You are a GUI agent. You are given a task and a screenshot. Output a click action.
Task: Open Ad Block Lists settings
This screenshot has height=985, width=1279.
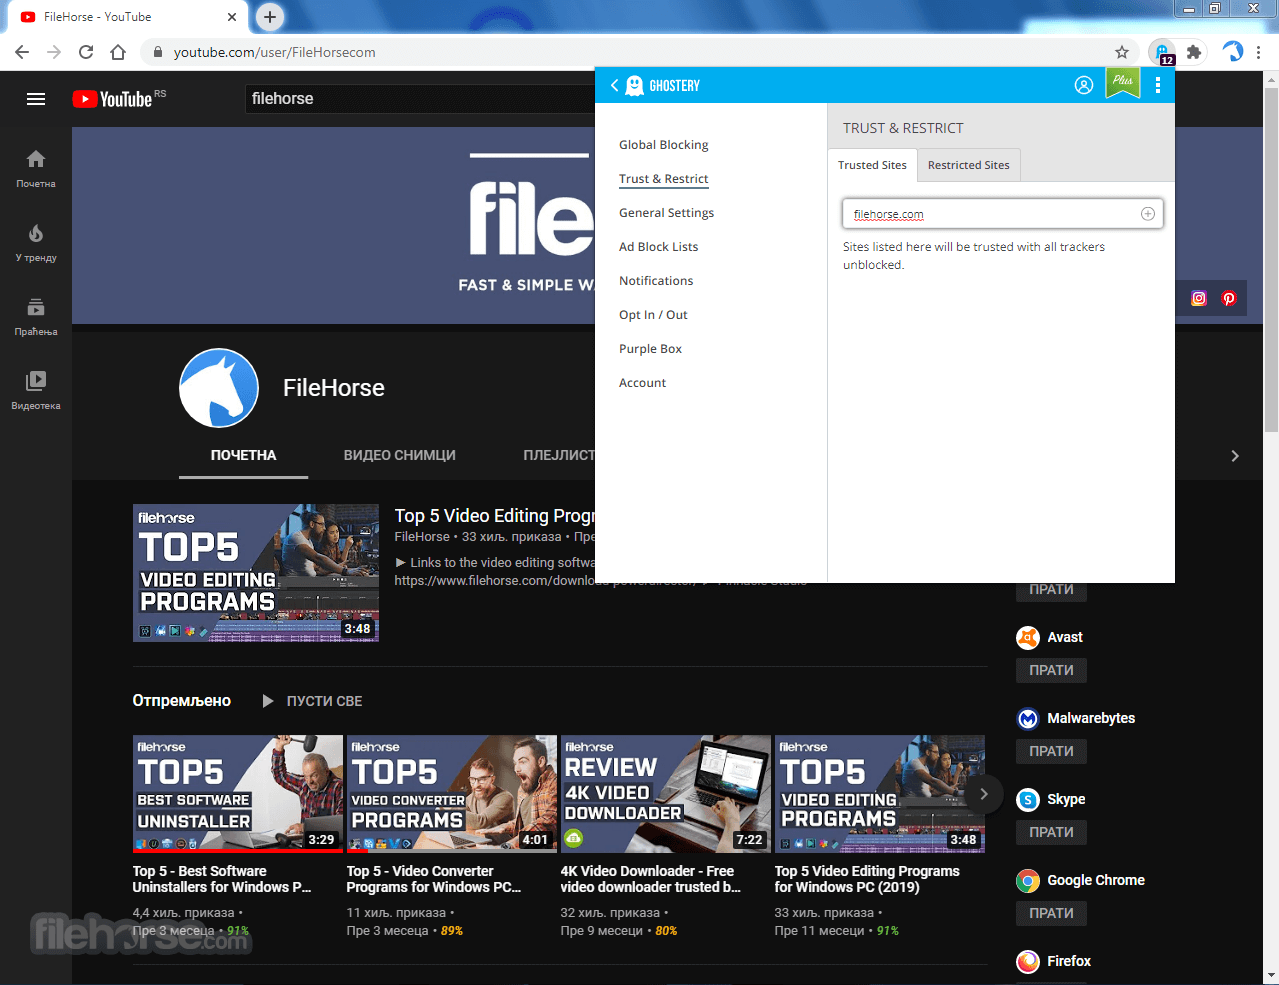658,247
